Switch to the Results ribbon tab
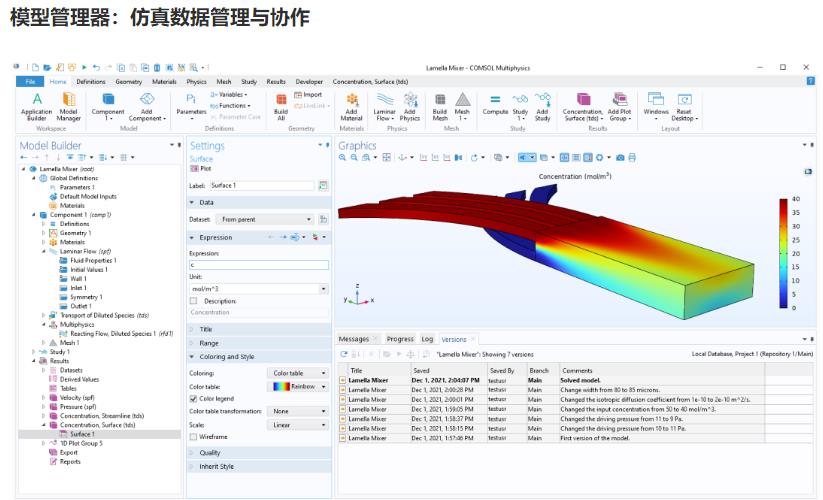Image resolution: width=823 pixels, height=500 pixels. (276, 82)
